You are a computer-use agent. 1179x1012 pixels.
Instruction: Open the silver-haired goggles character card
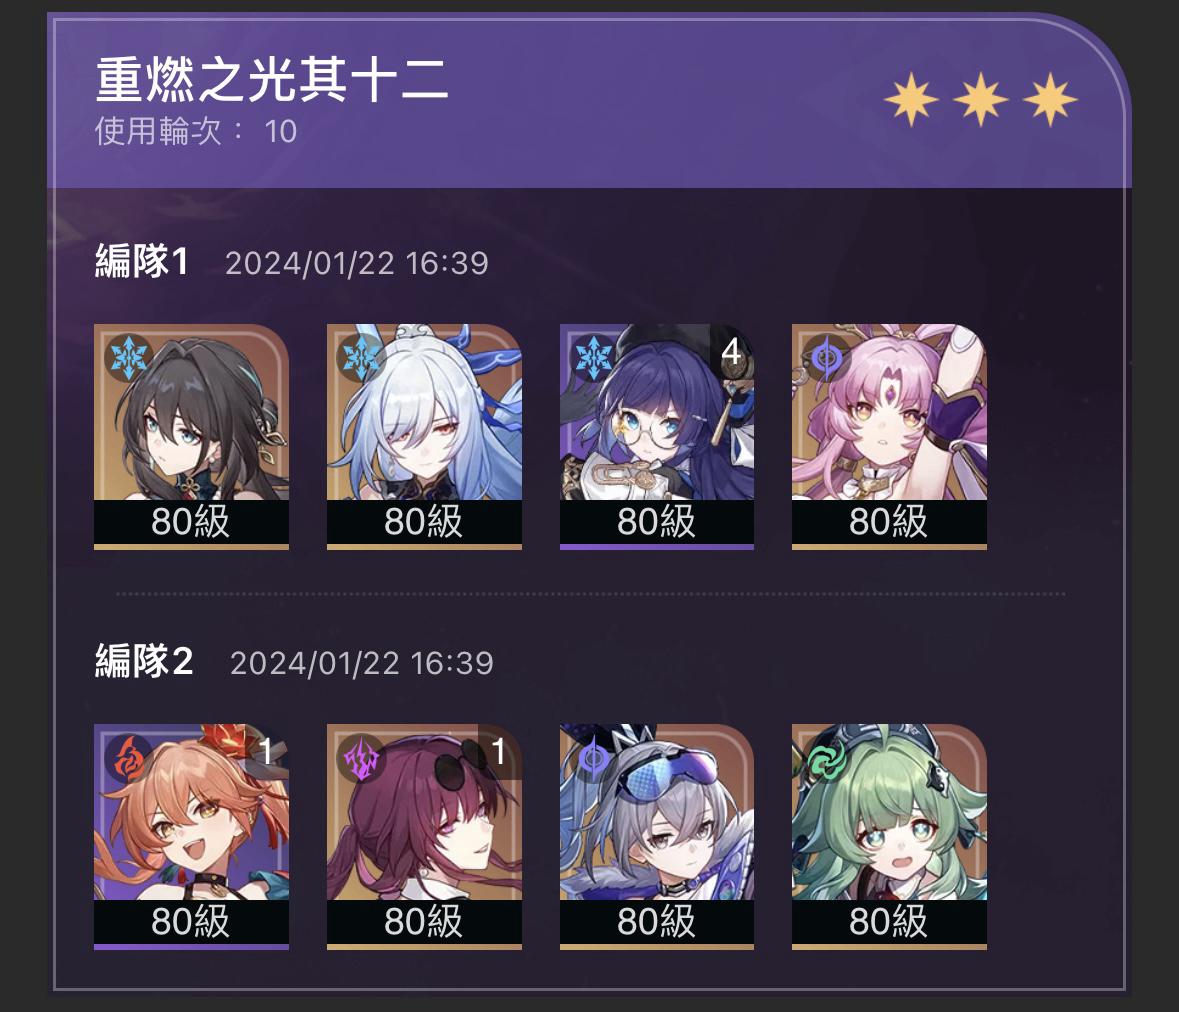pos(656,837)
